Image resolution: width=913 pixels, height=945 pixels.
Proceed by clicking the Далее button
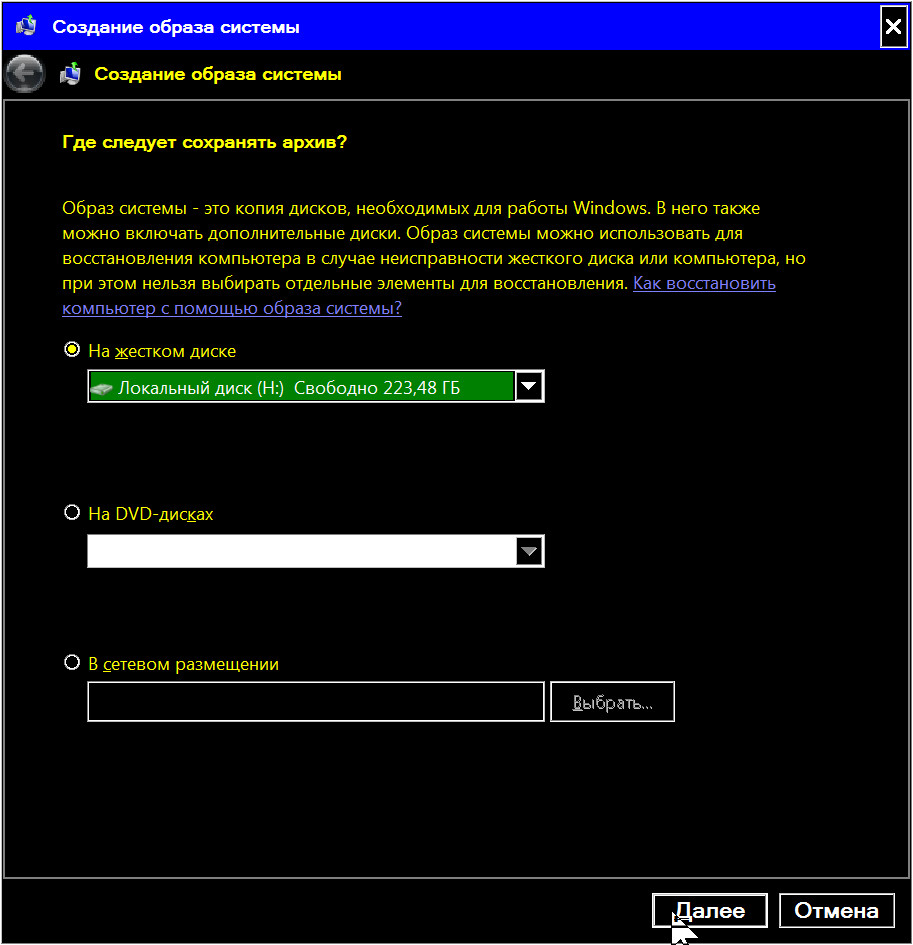[709, 911]
